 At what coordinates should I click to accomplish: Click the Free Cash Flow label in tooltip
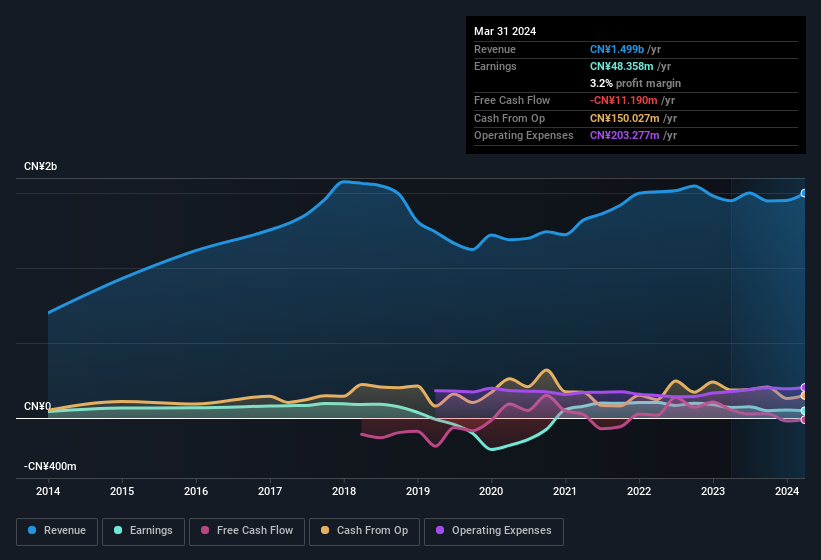click(512, 100)
